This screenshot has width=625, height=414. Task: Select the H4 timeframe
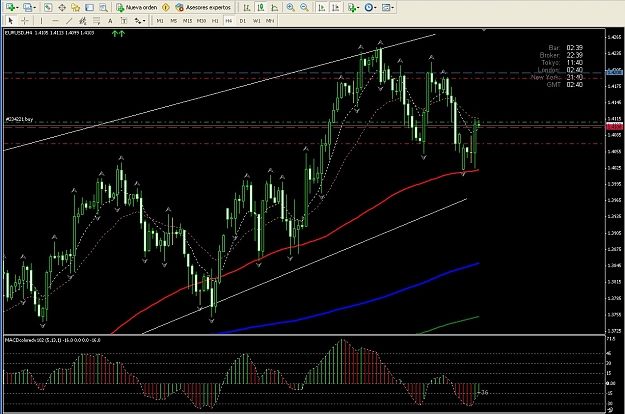click(228, 21)
